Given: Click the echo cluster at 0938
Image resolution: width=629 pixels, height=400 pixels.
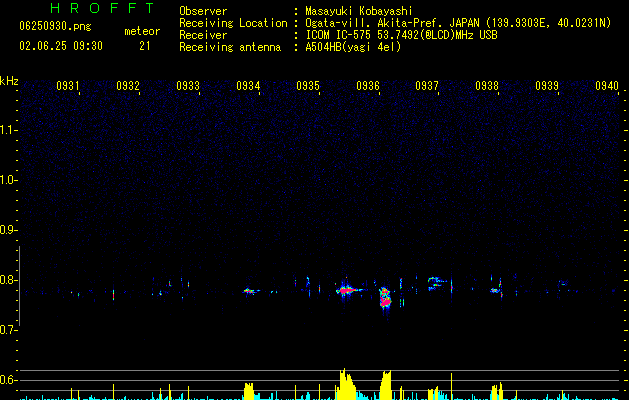Looking at the screenshot, I should pyautogui.click(x=497, y=290).
